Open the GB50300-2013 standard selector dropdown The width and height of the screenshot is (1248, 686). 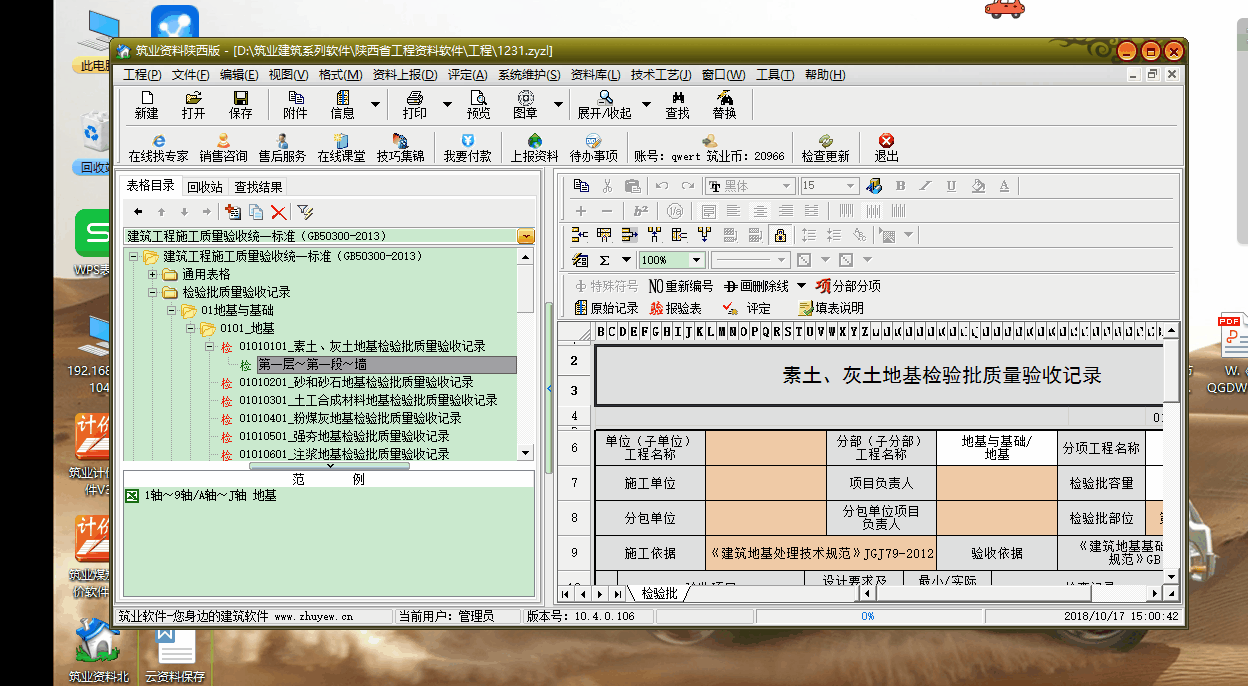click(526, 236)
